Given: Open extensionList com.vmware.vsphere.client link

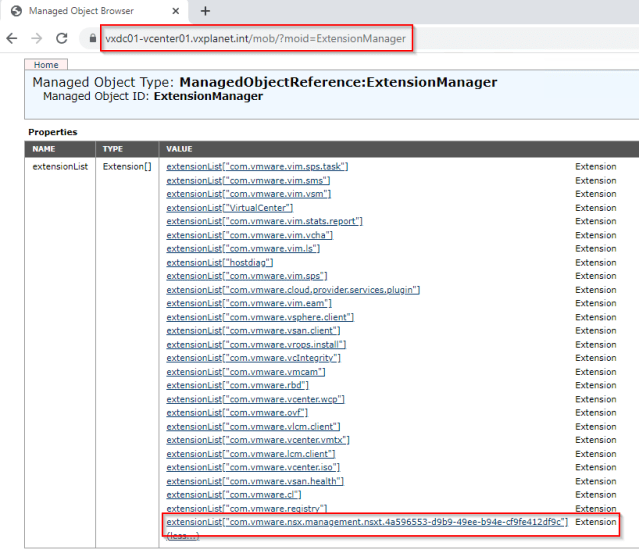Looking at the screenshot, I should [260, 317].
